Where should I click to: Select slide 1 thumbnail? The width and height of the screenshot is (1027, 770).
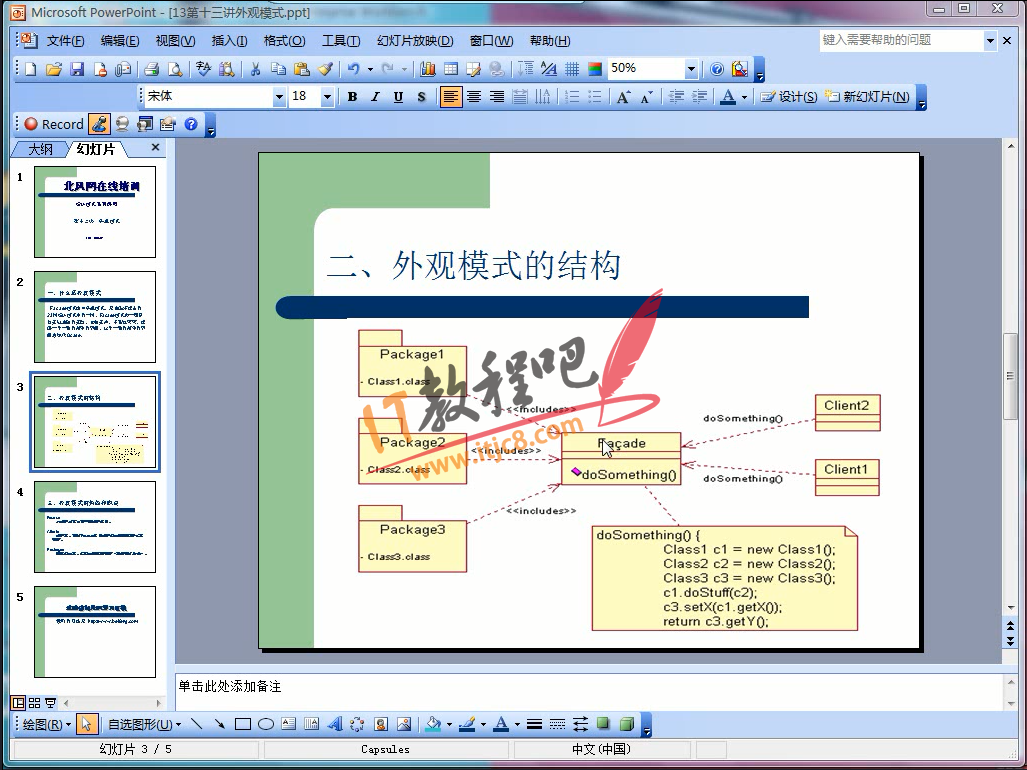tap(95, 211)
